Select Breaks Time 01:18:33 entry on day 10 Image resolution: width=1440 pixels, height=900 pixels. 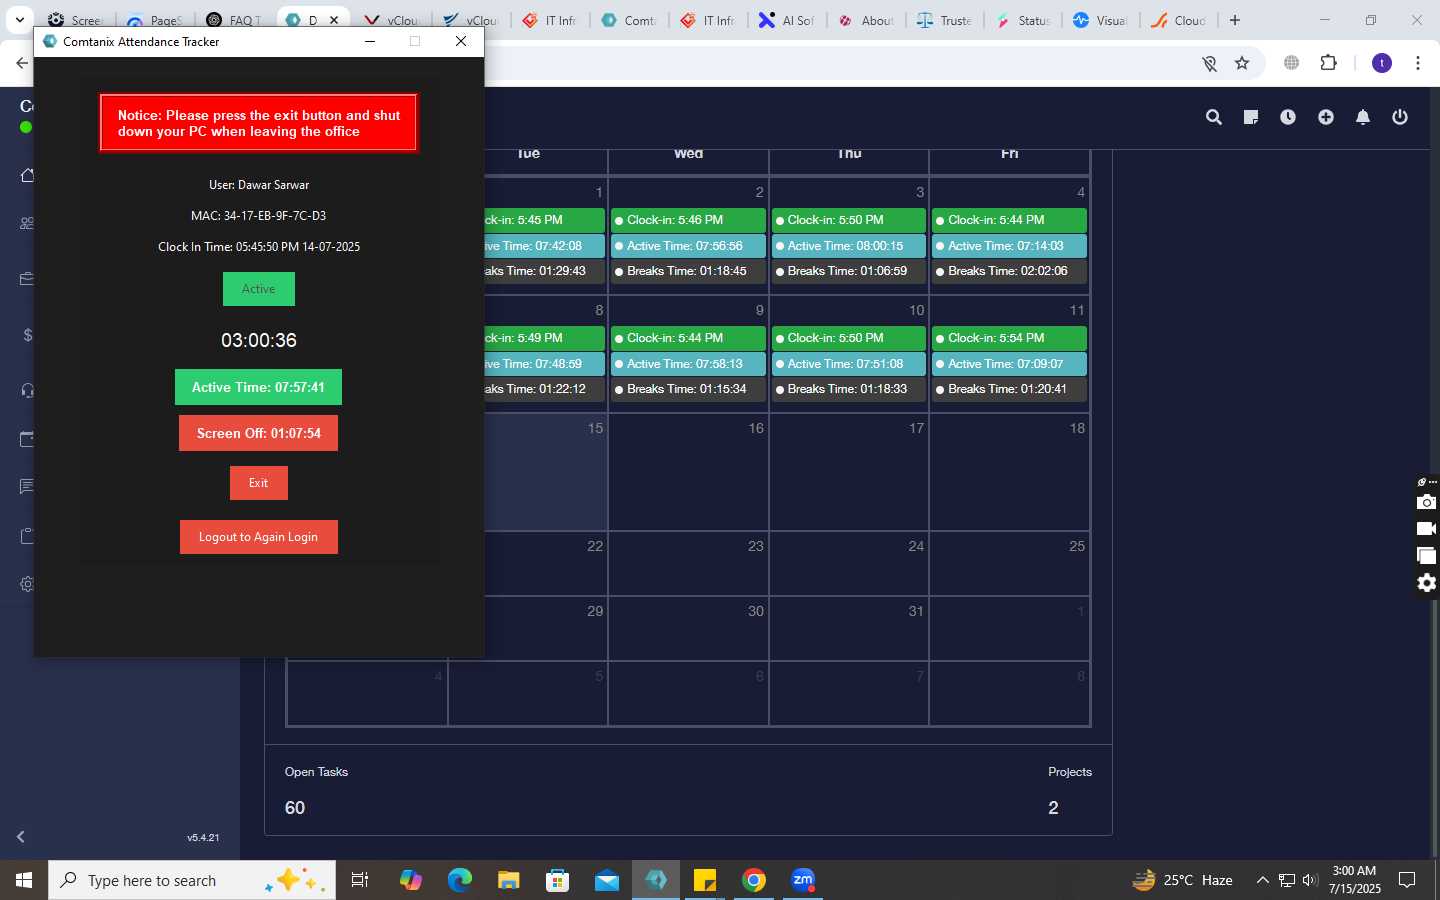[x=848, y=389]
